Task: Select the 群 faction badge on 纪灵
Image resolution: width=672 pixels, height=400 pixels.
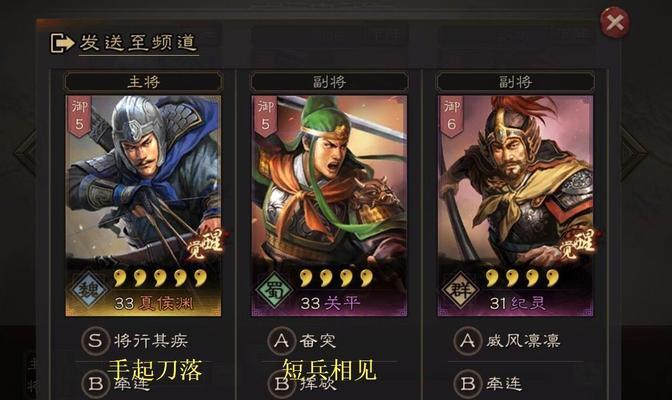Action: (x=461, y=290)
